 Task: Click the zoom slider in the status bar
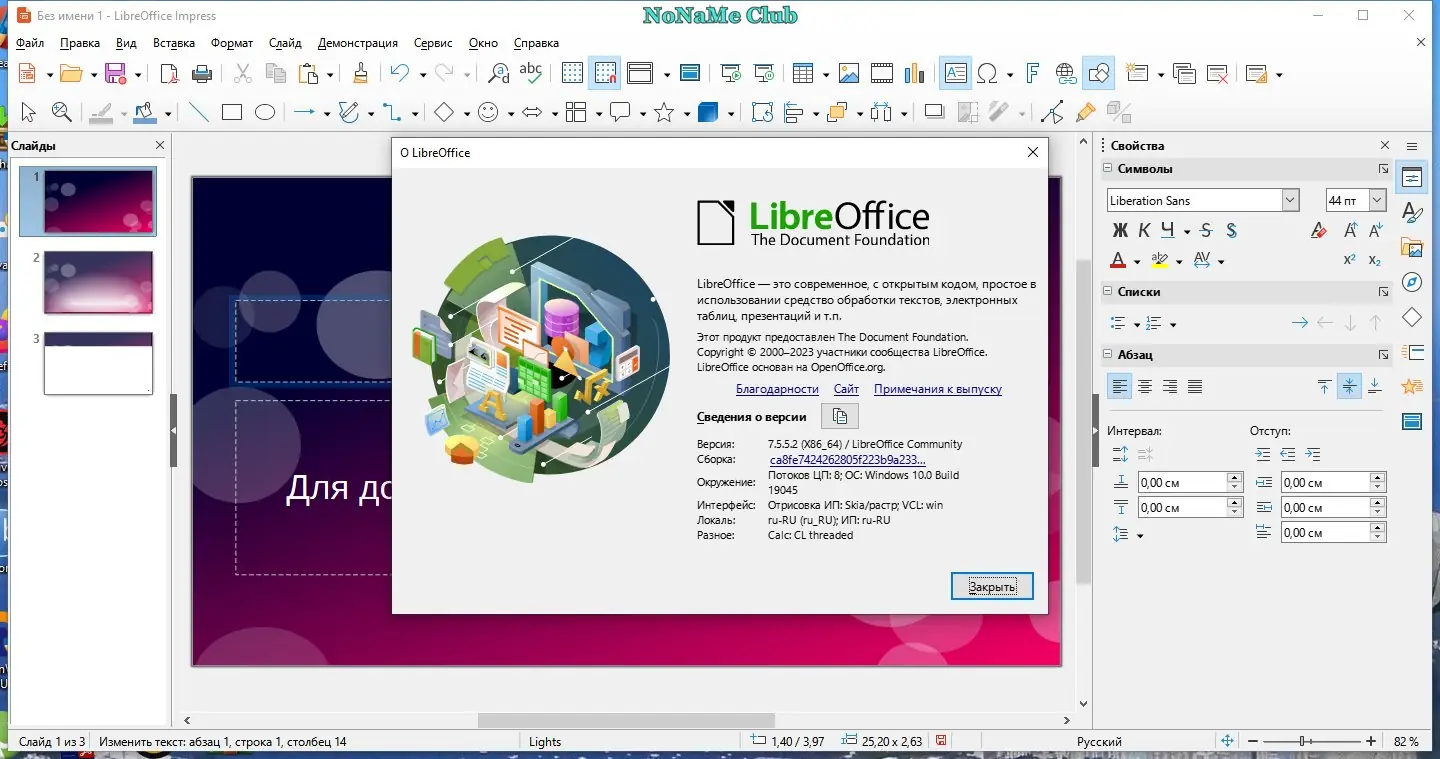coord(1312,741)
